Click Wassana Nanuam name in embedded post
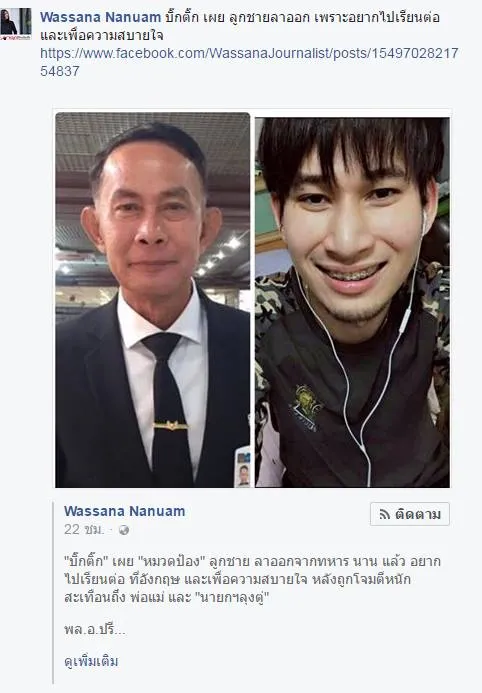The width and height of the screenshot is (482, 693). click(125, 511)
